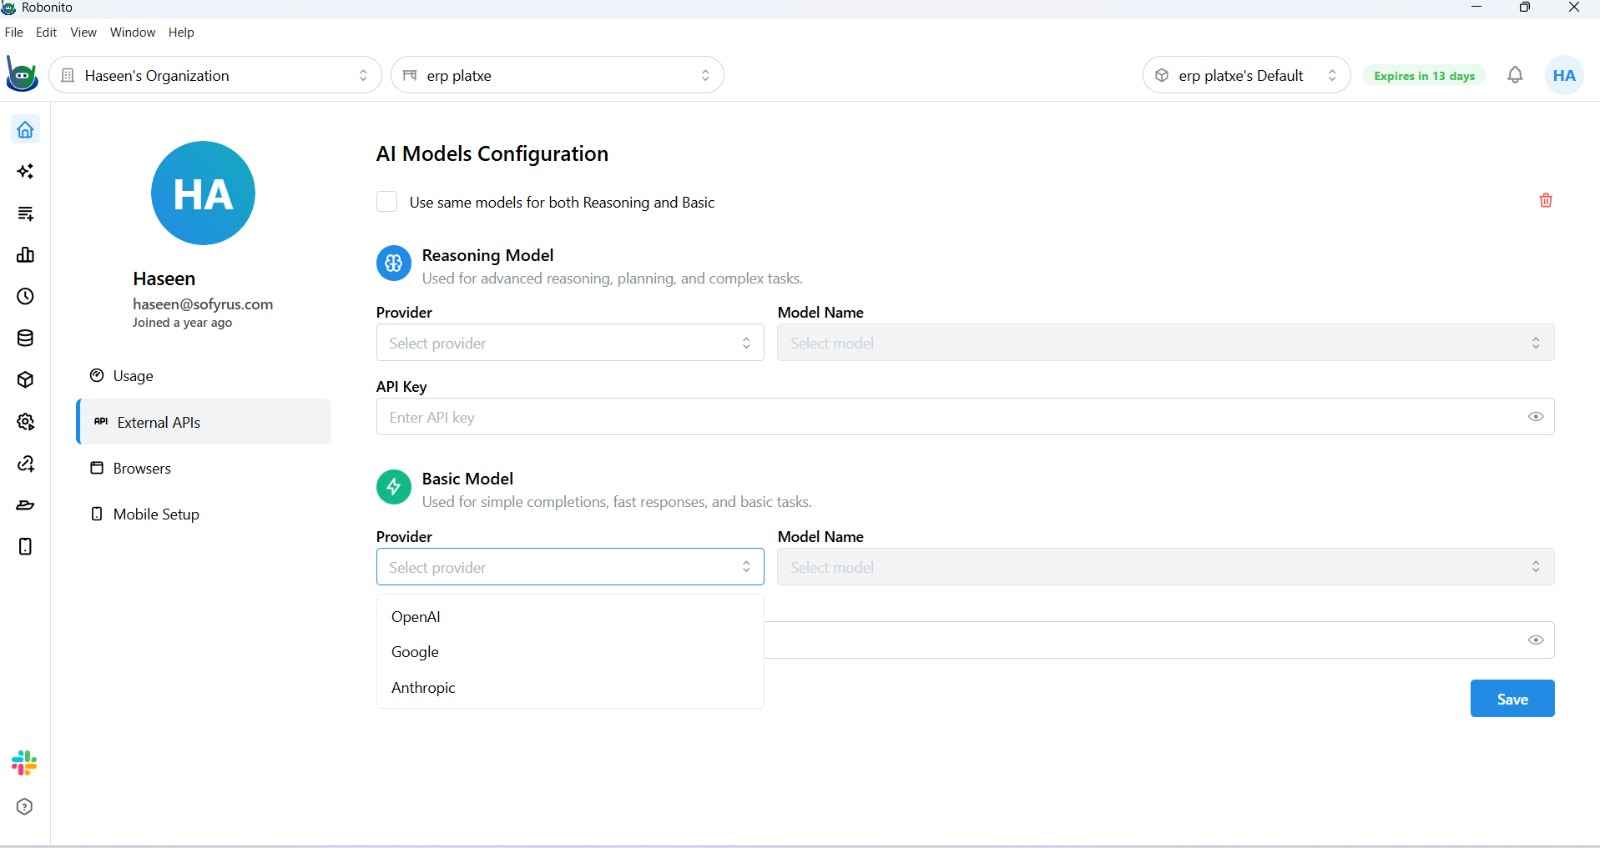Open the Edit menu

46,32
